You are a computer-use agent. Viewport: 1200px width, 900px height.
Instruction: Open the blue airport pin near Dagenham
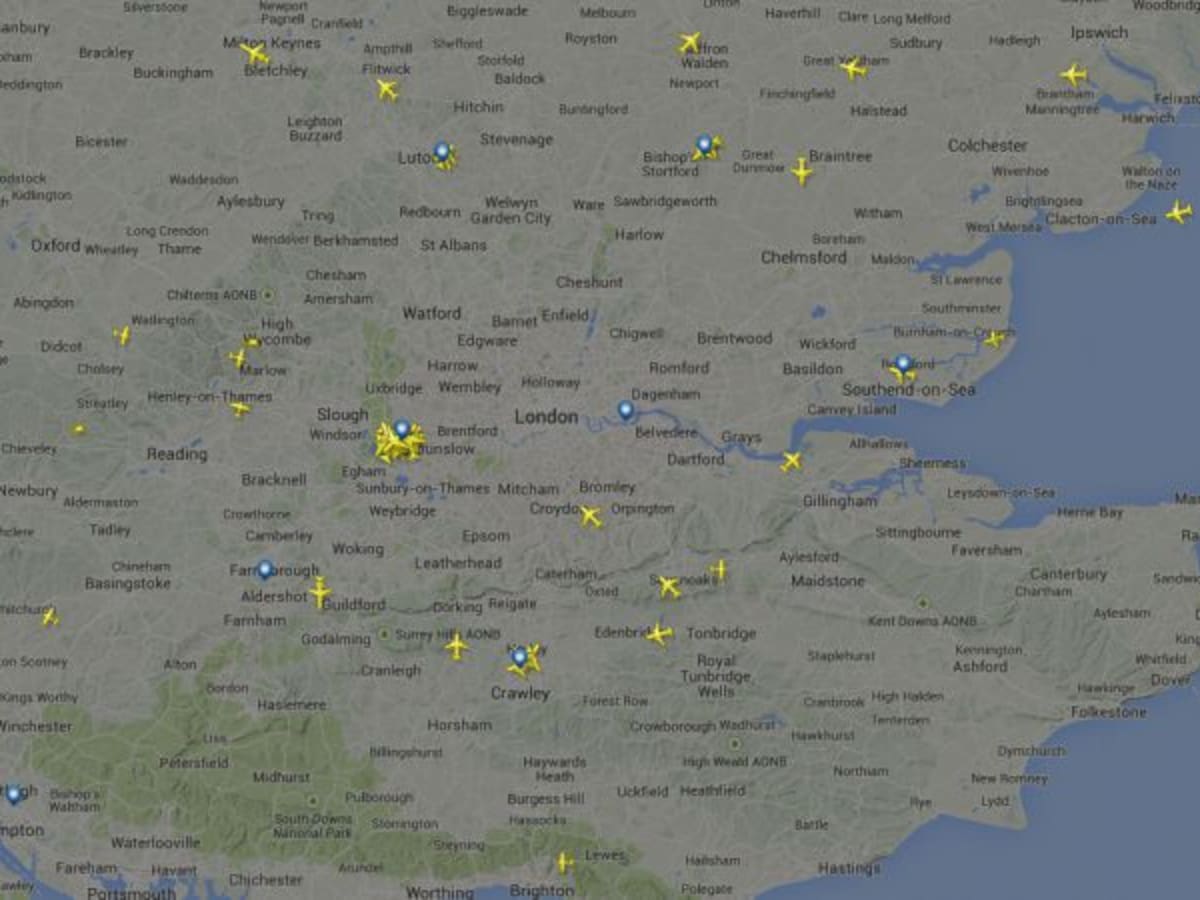coord(626,410)
